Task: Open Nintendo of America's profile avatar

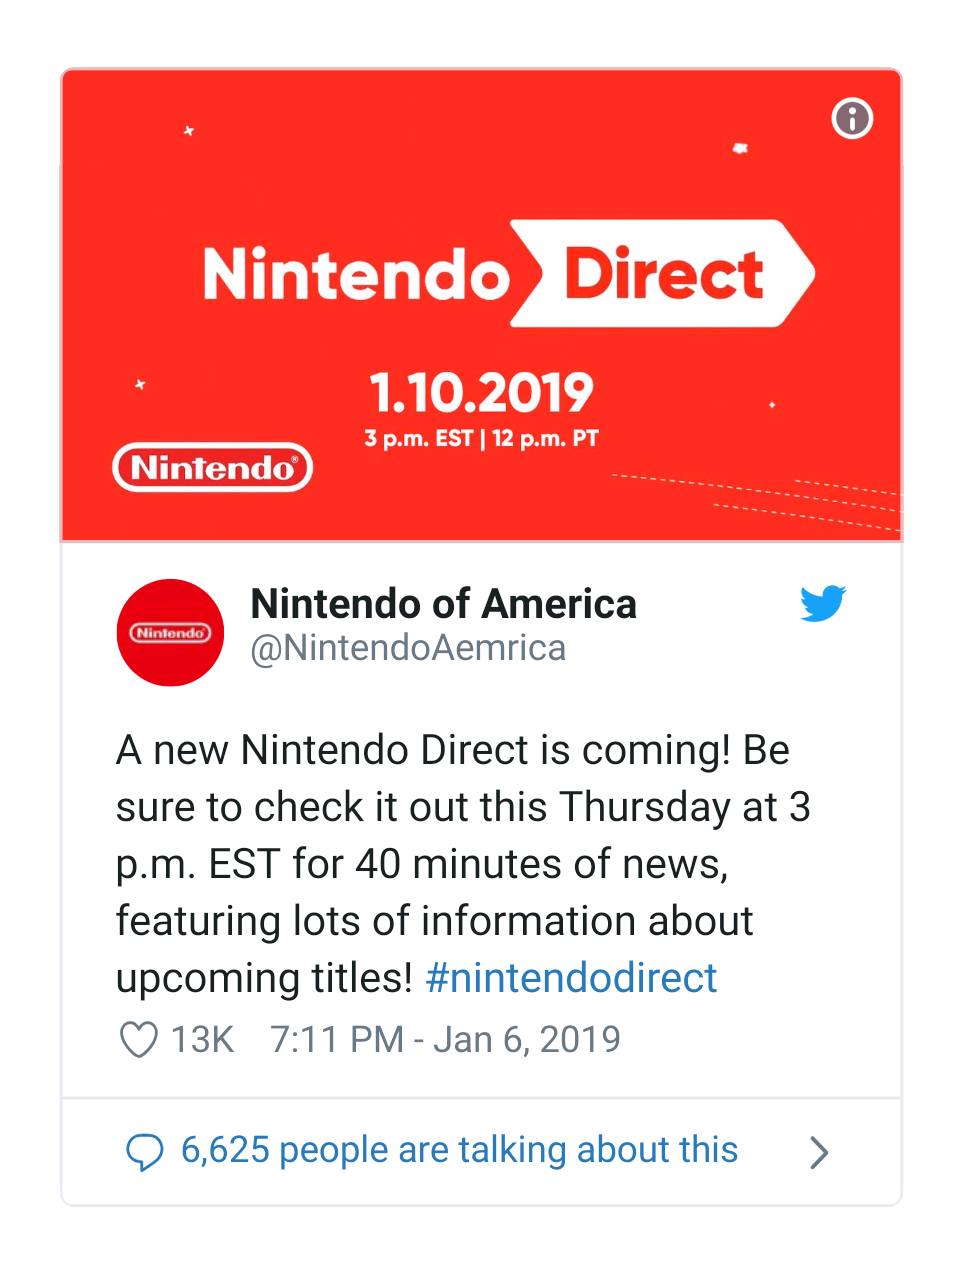Action: click(170, 633)
